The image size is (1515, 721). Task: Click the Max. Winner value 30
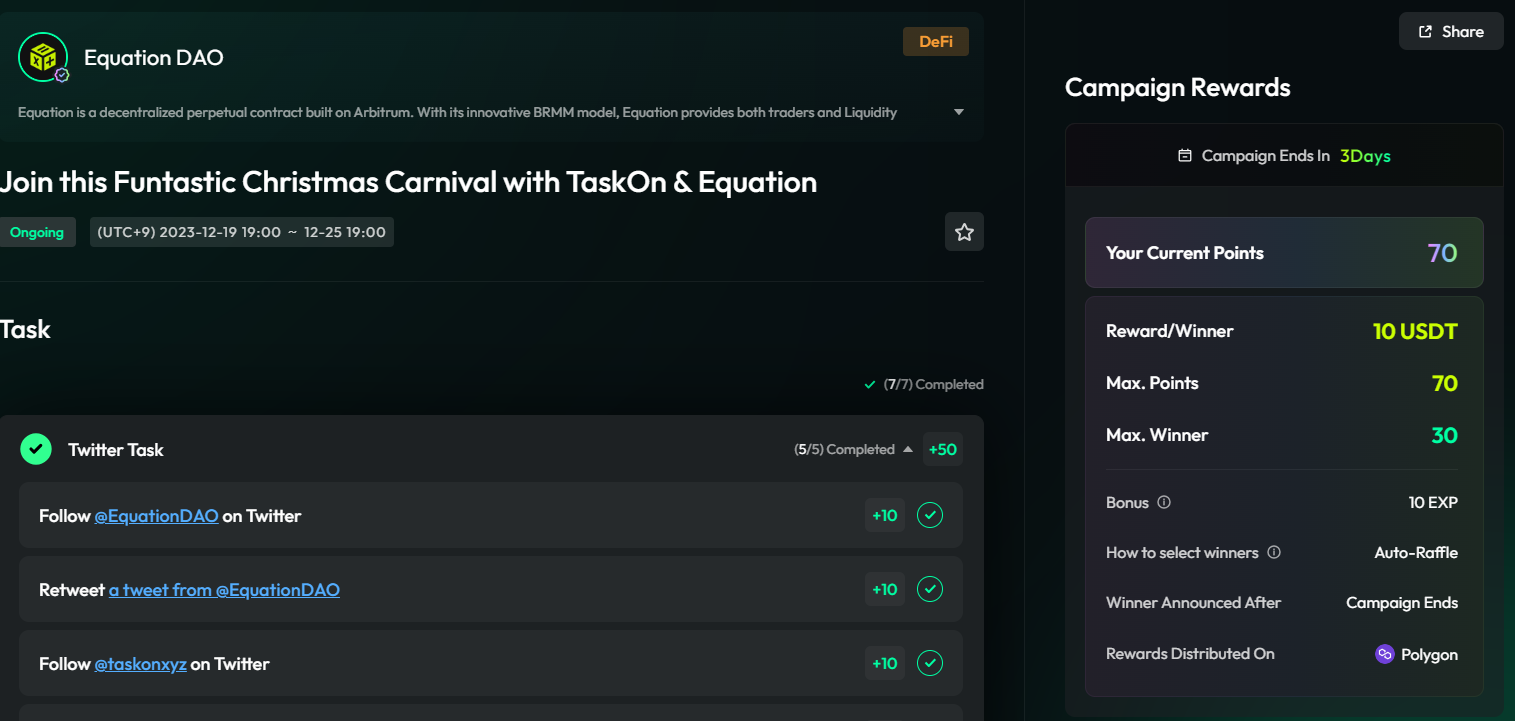click(1444, 435)
